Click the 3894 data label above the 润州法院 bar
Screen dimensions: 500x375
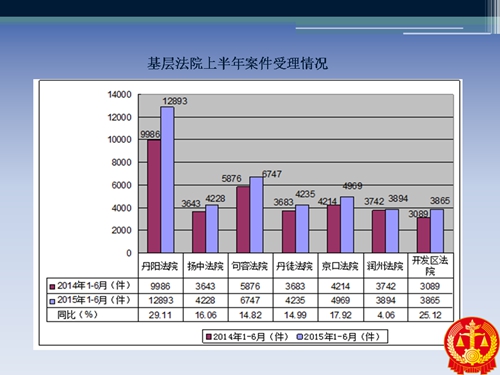click(398, 199)
